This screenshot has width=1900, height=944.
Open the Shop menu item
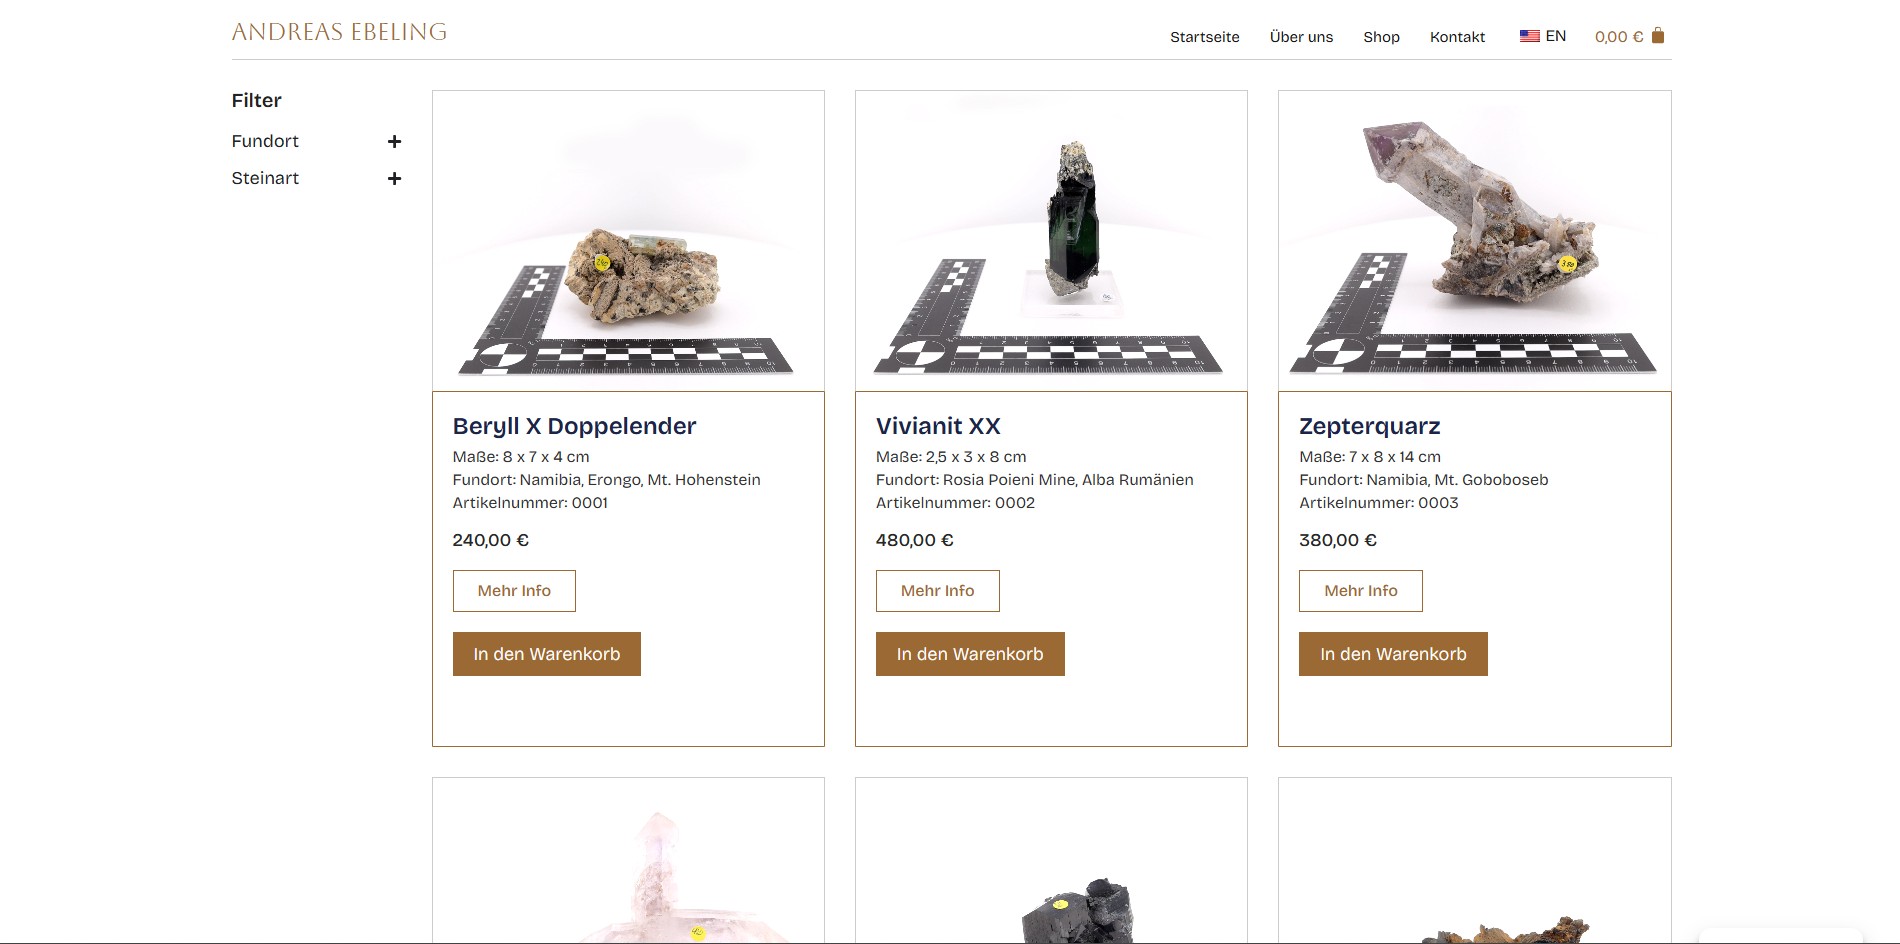tap(1381, 37)
